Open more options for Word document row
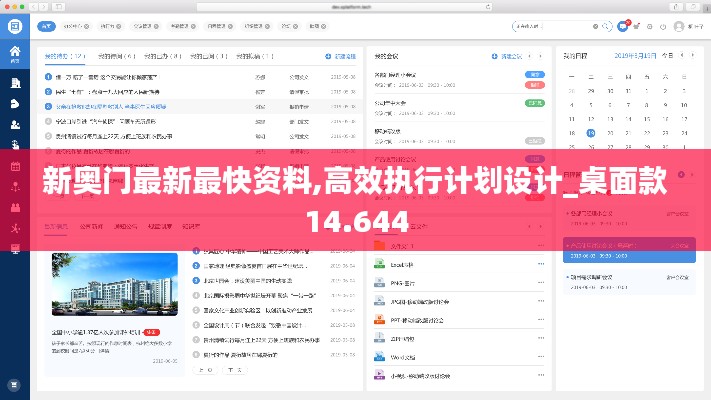This screenshot has width=711, height=400. (541, 357)
